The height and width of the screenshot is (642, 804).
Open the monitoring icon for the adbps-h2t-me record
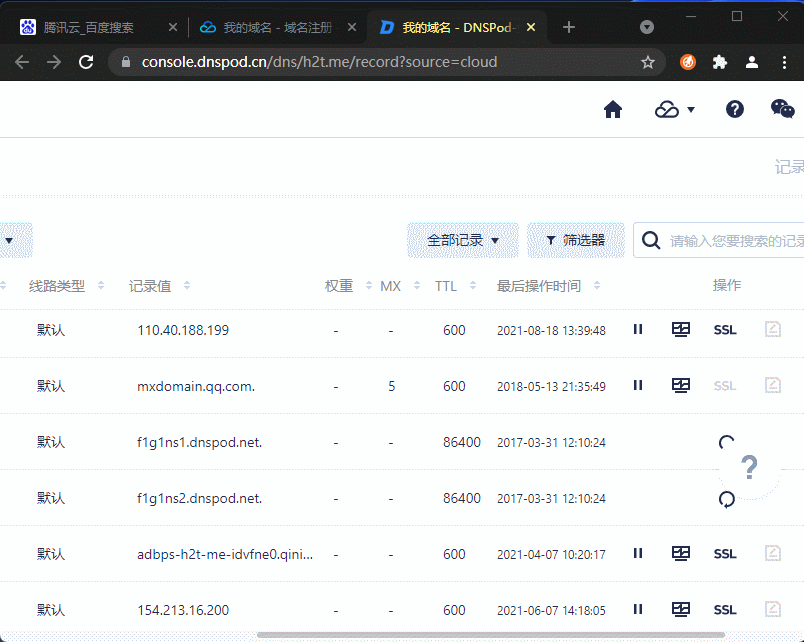click(x=681, y=553)
